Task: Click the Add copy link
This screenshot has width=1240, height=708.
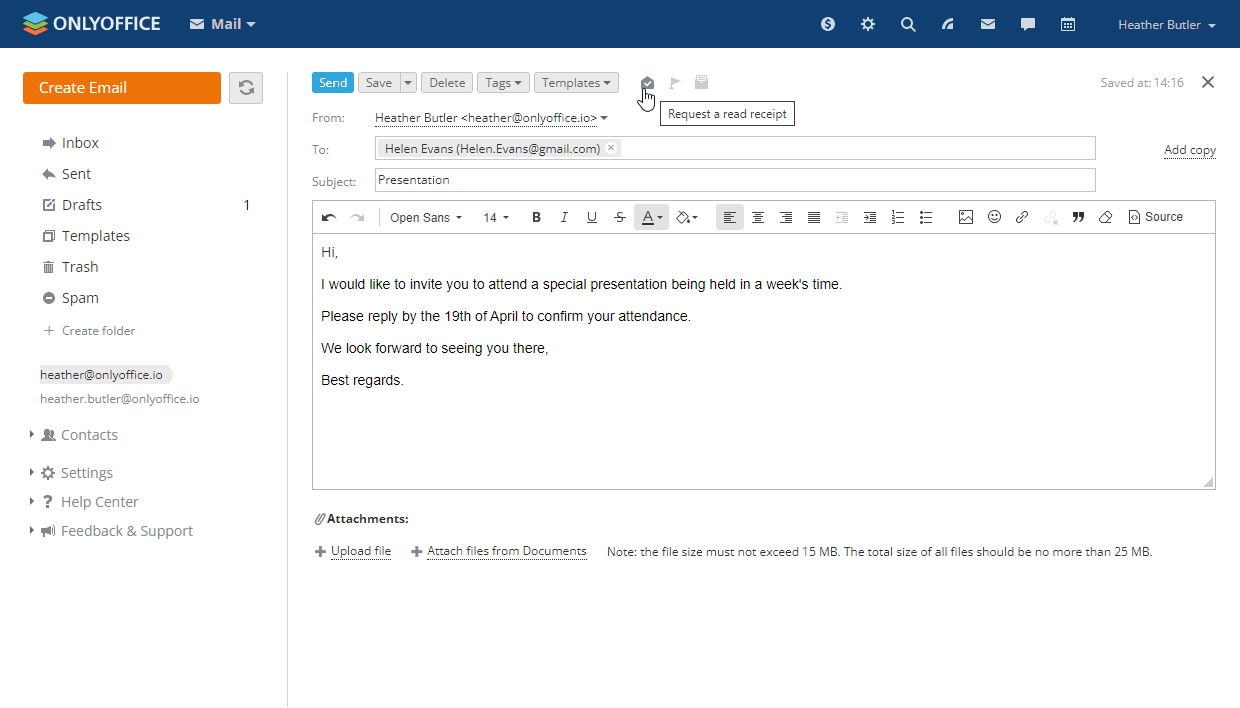Action: pos(1190,150)
